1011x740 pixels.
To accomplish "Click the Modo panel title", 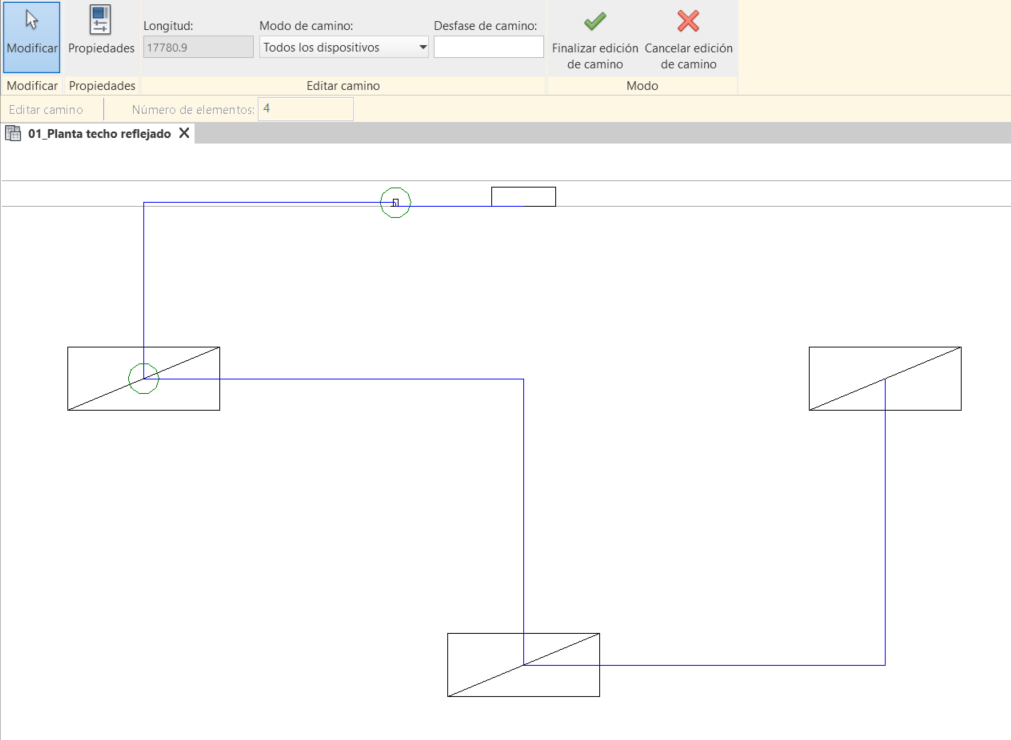I will 642,86.
